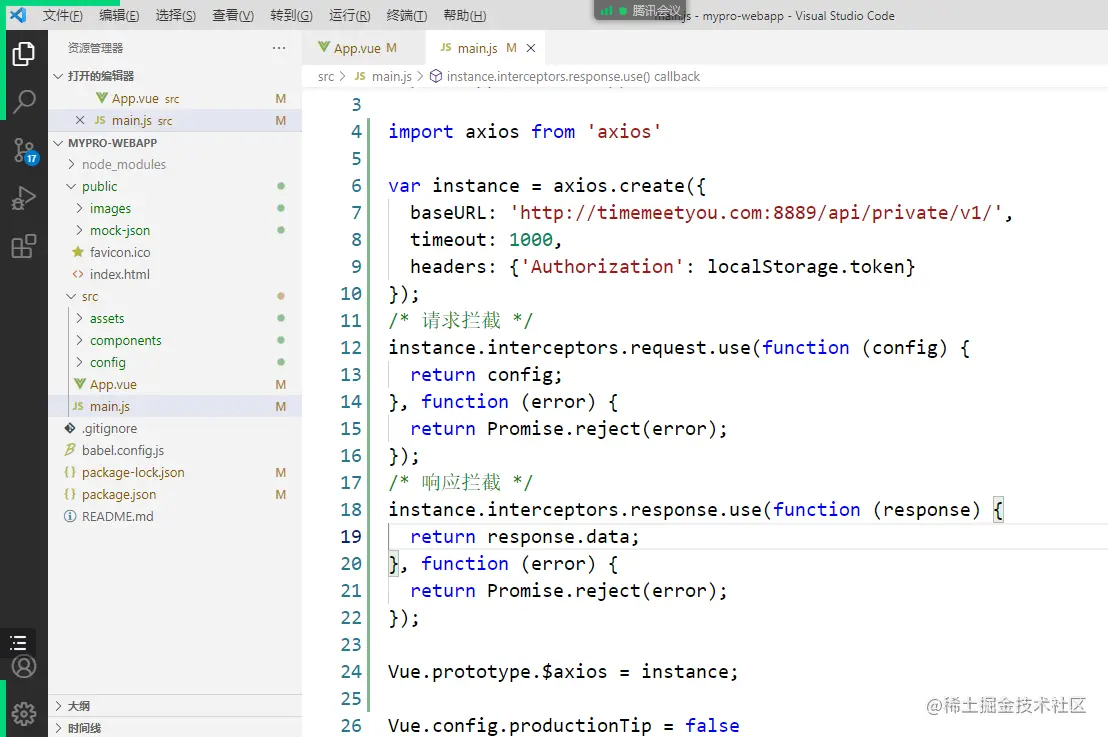This screenshot has width=1108, height=737.
Task: Click line number 12 in the gutter
Action: coord(350,348)
